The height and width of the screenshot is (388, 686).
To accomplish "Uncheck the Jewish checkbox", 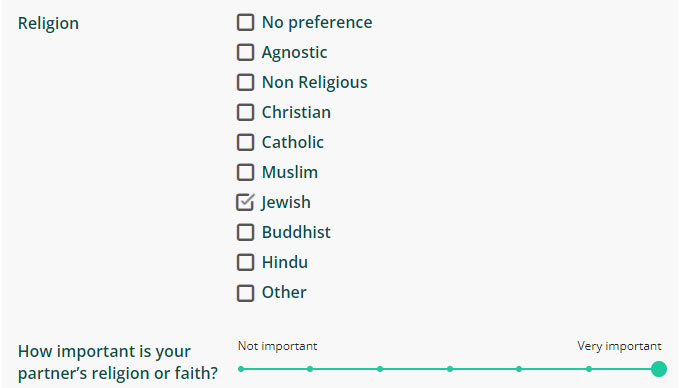I will point(245,202).
